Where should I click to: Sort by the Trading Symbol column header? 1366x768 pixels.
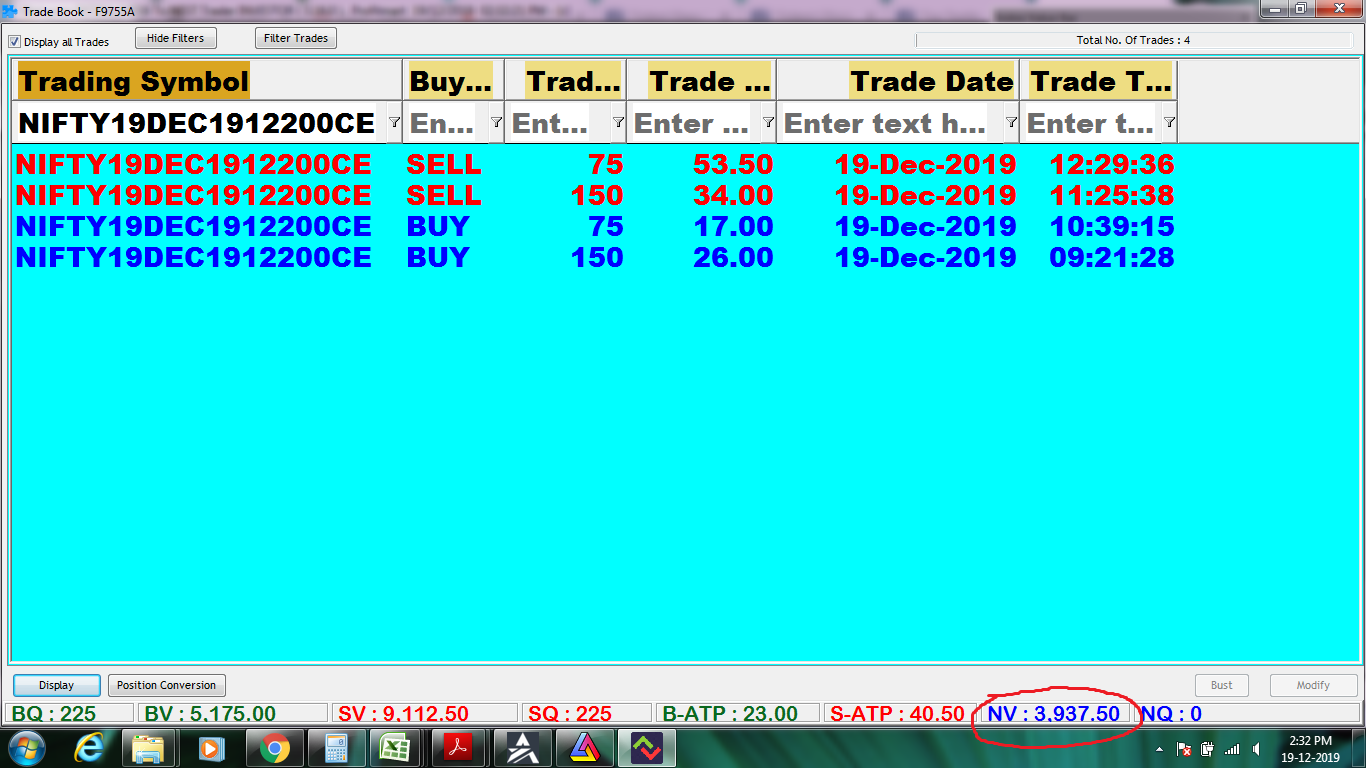[x=133, y=81]
